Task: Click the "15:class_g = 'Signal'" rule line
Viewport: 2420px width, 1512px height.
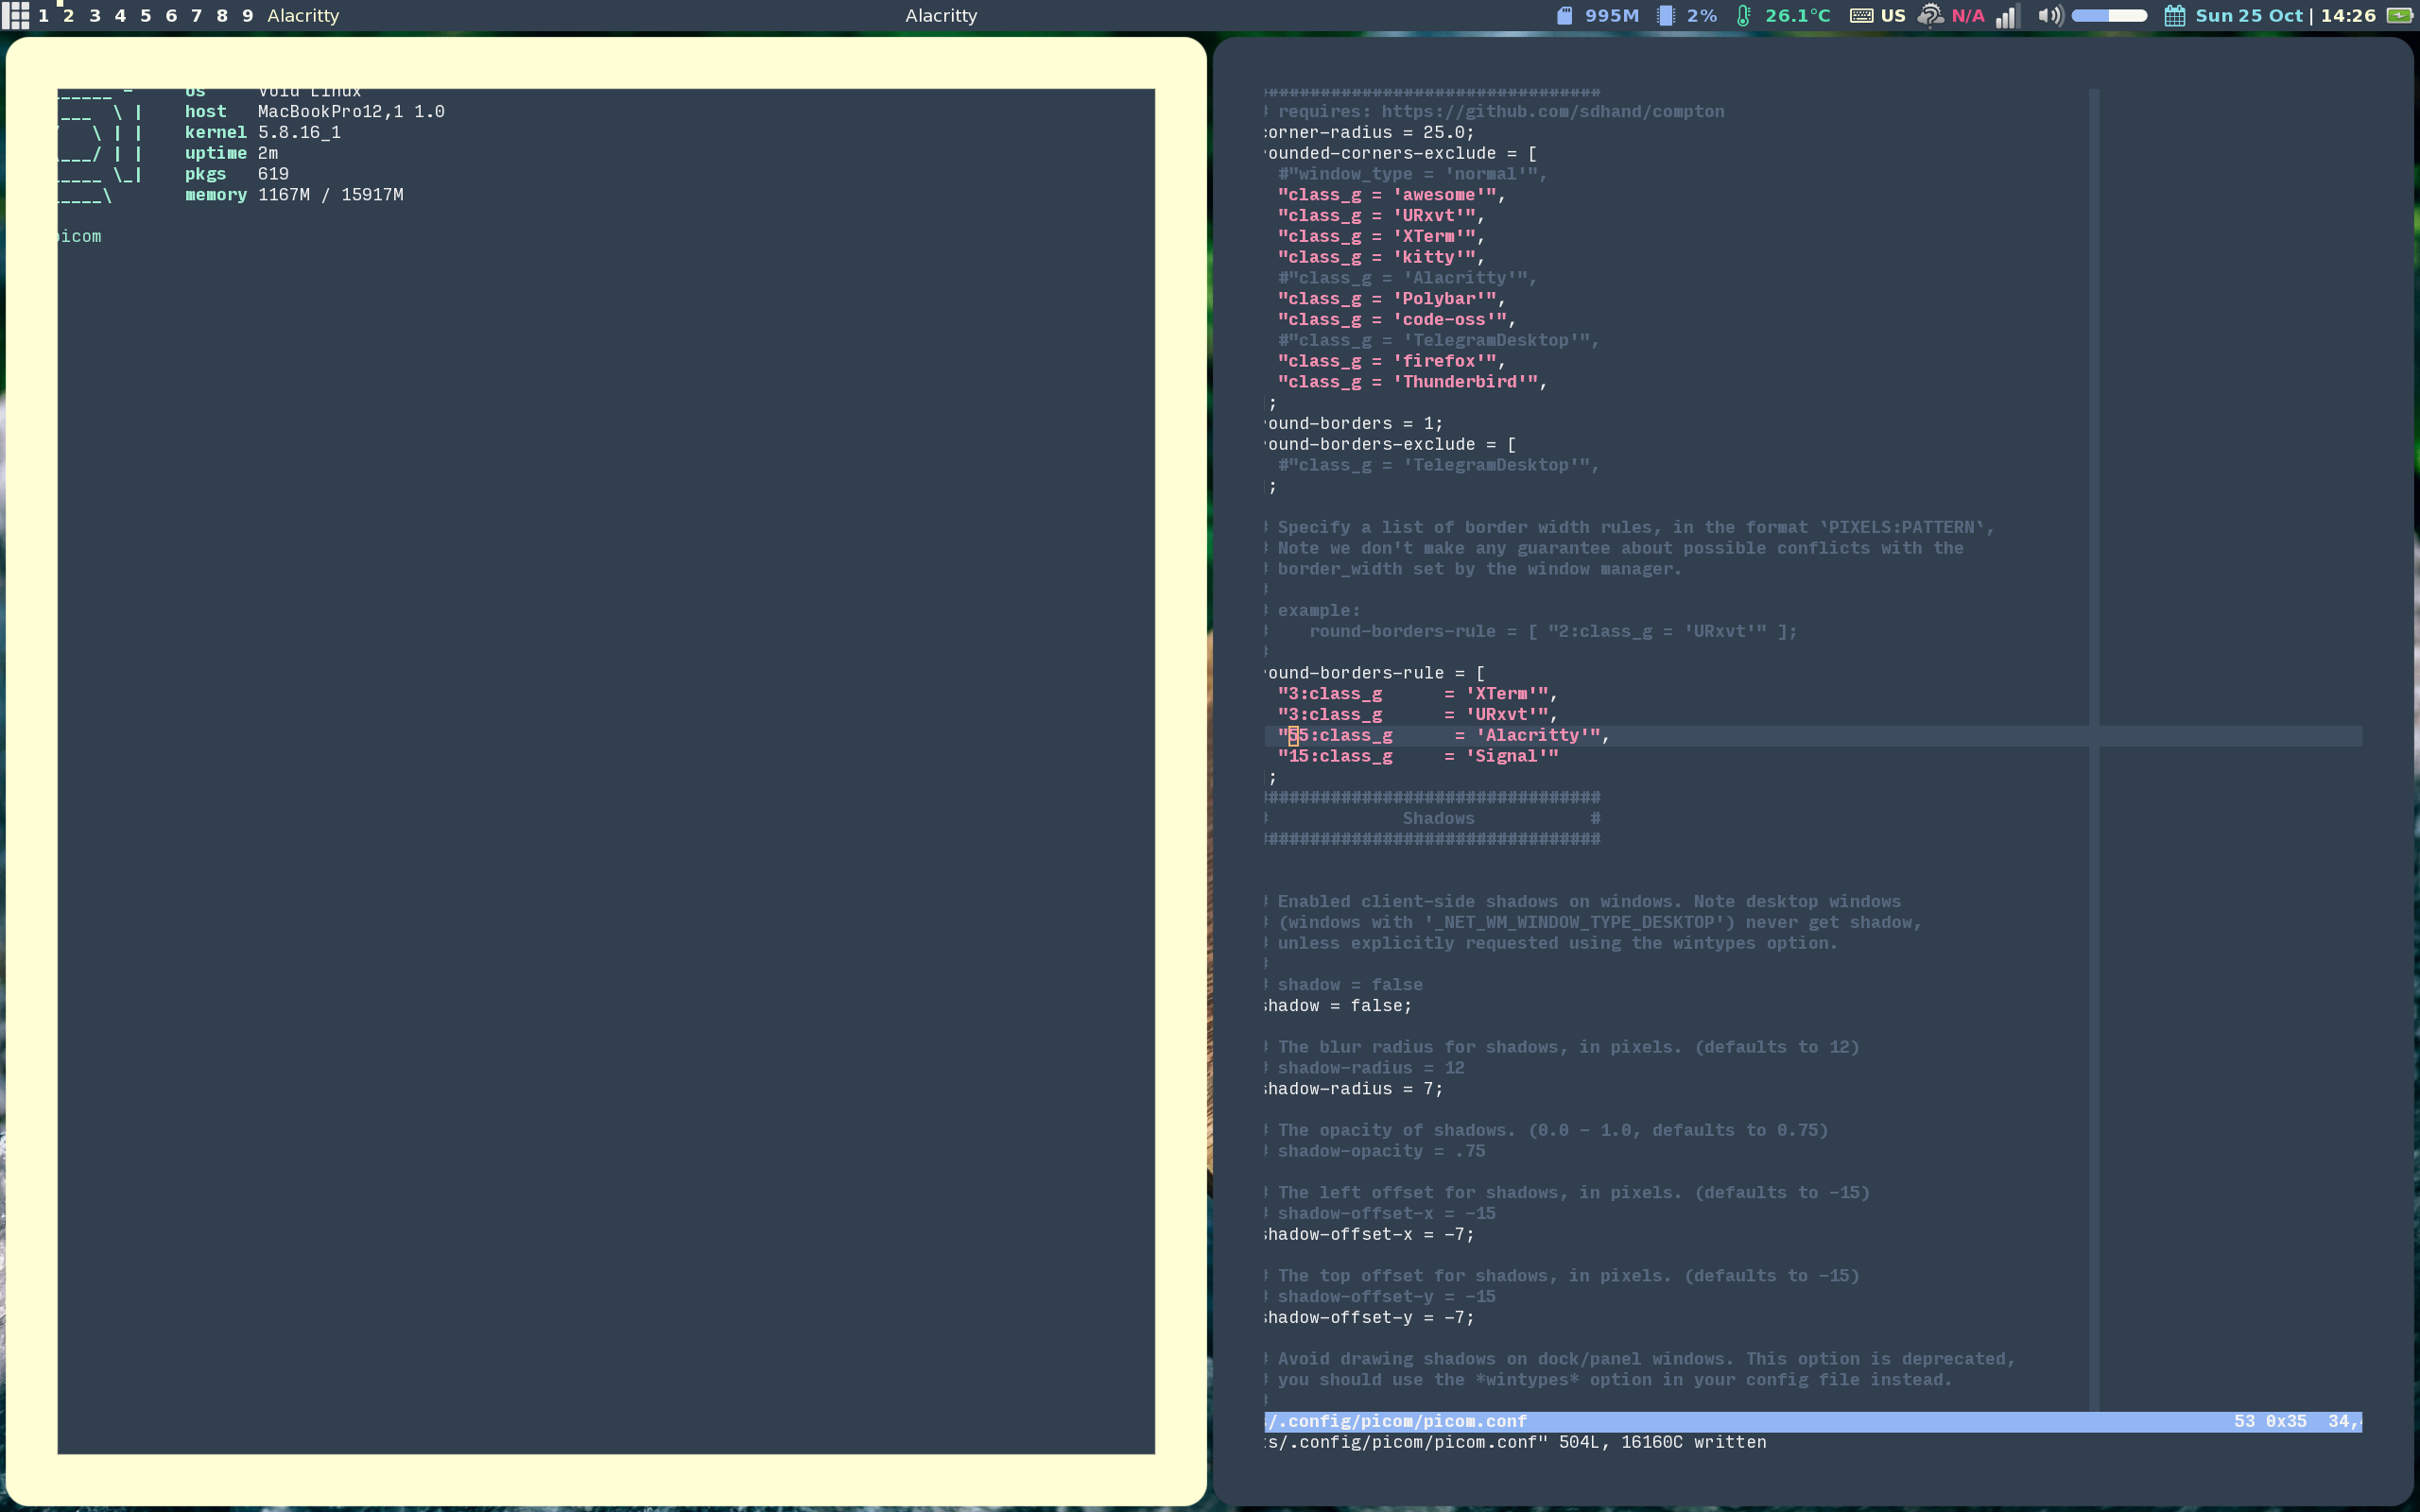Action: coord(1417,757)
